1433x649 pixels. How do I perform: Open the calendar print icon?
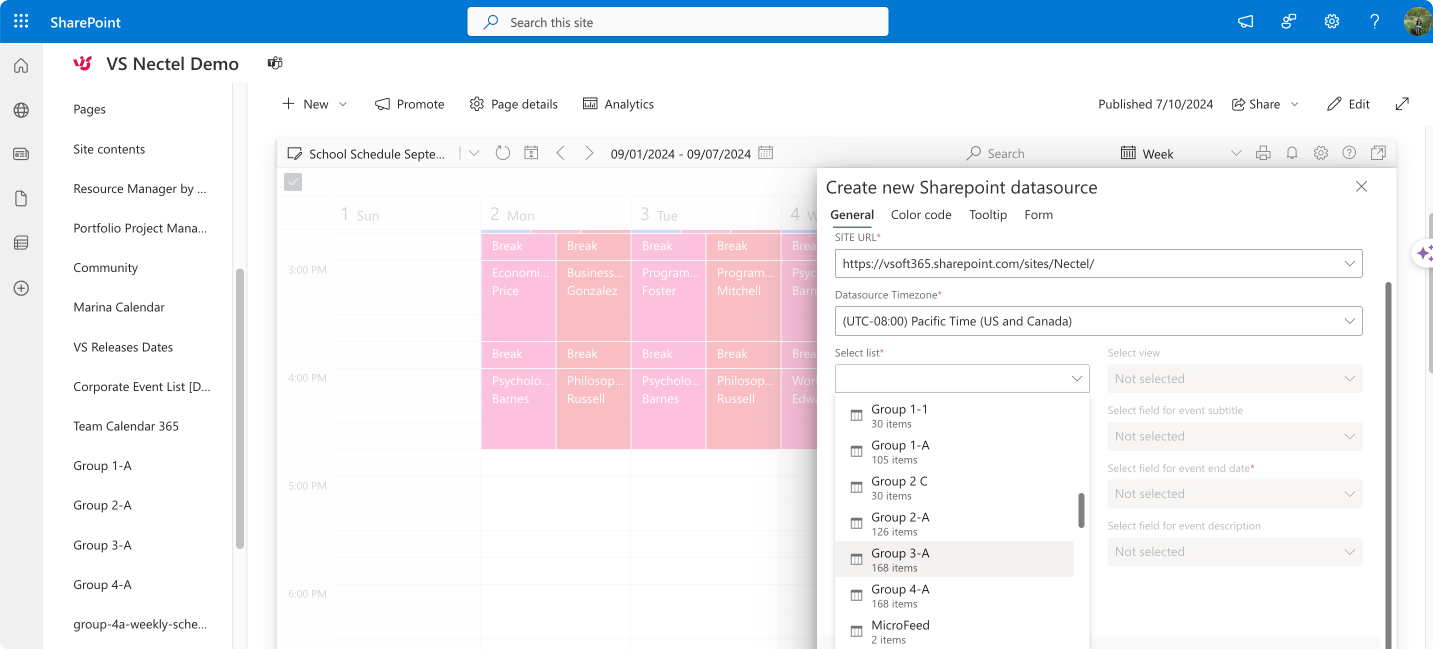1263,153
